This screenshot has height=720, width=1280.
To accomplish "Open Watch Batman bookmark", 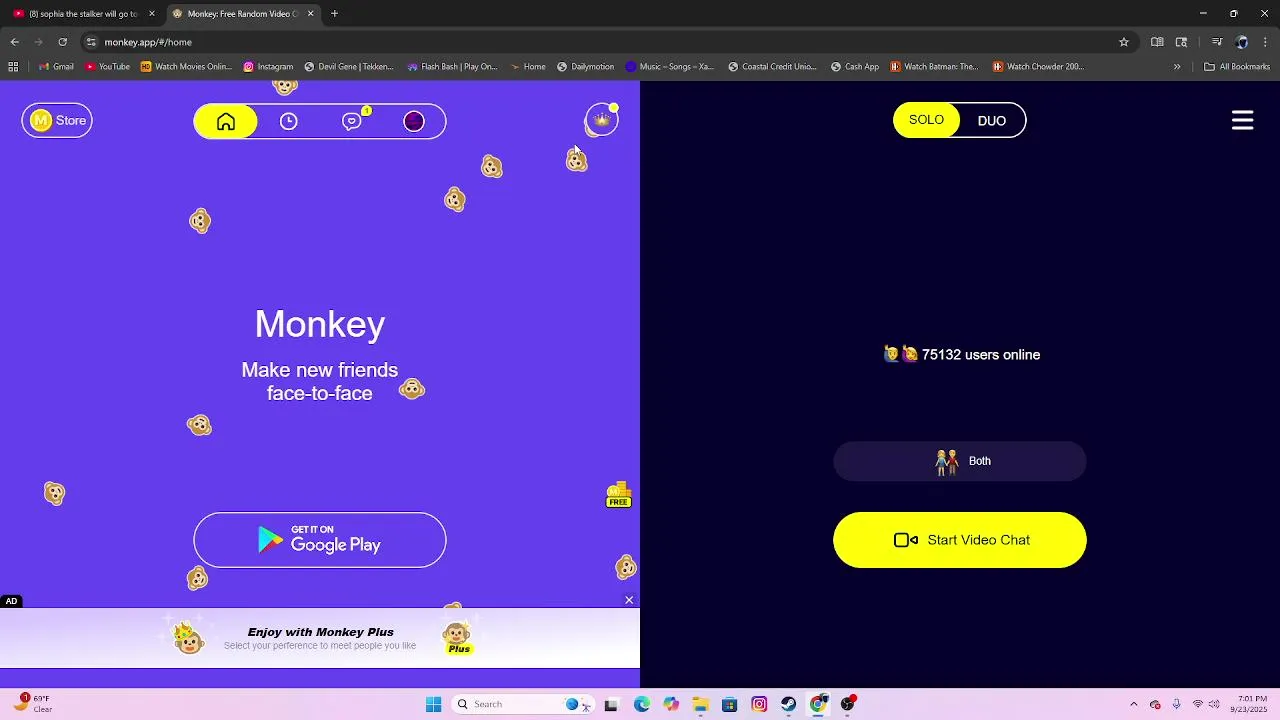I will [934, 67].
